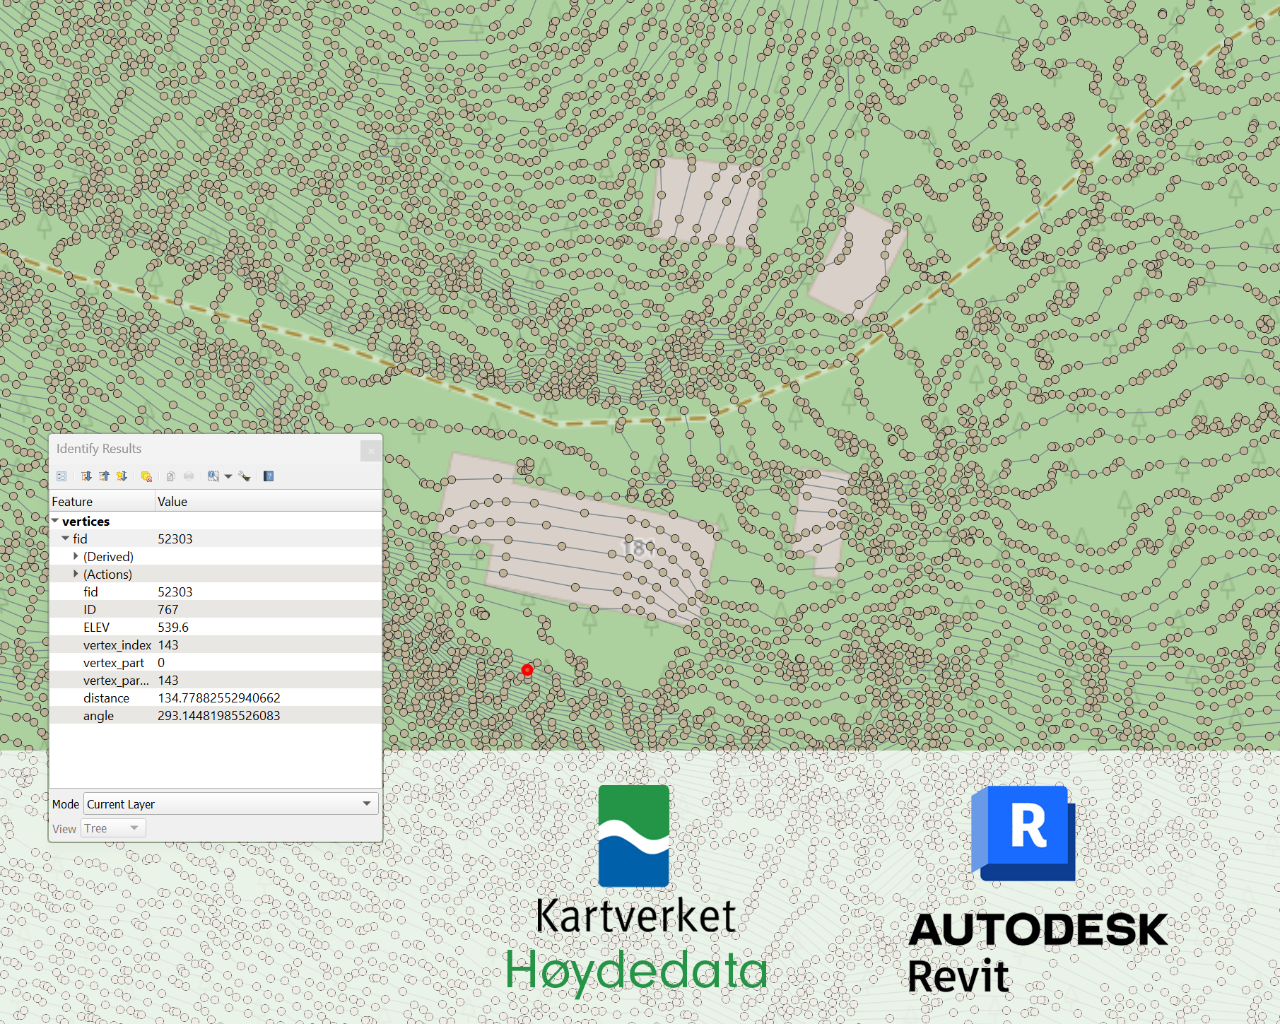Expand the (Actions) tree node

(76, 574)
